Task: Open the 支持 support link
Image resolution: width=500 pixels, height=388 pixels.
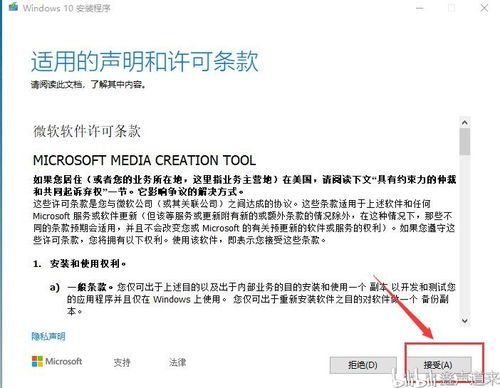Action: click(x=122, y=362)
